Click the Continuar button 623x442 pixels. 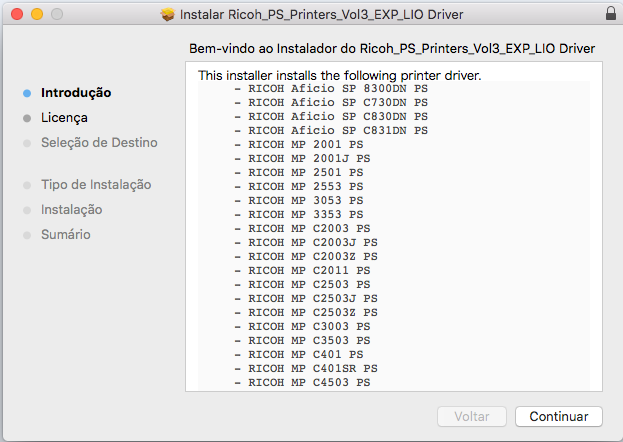559,416
